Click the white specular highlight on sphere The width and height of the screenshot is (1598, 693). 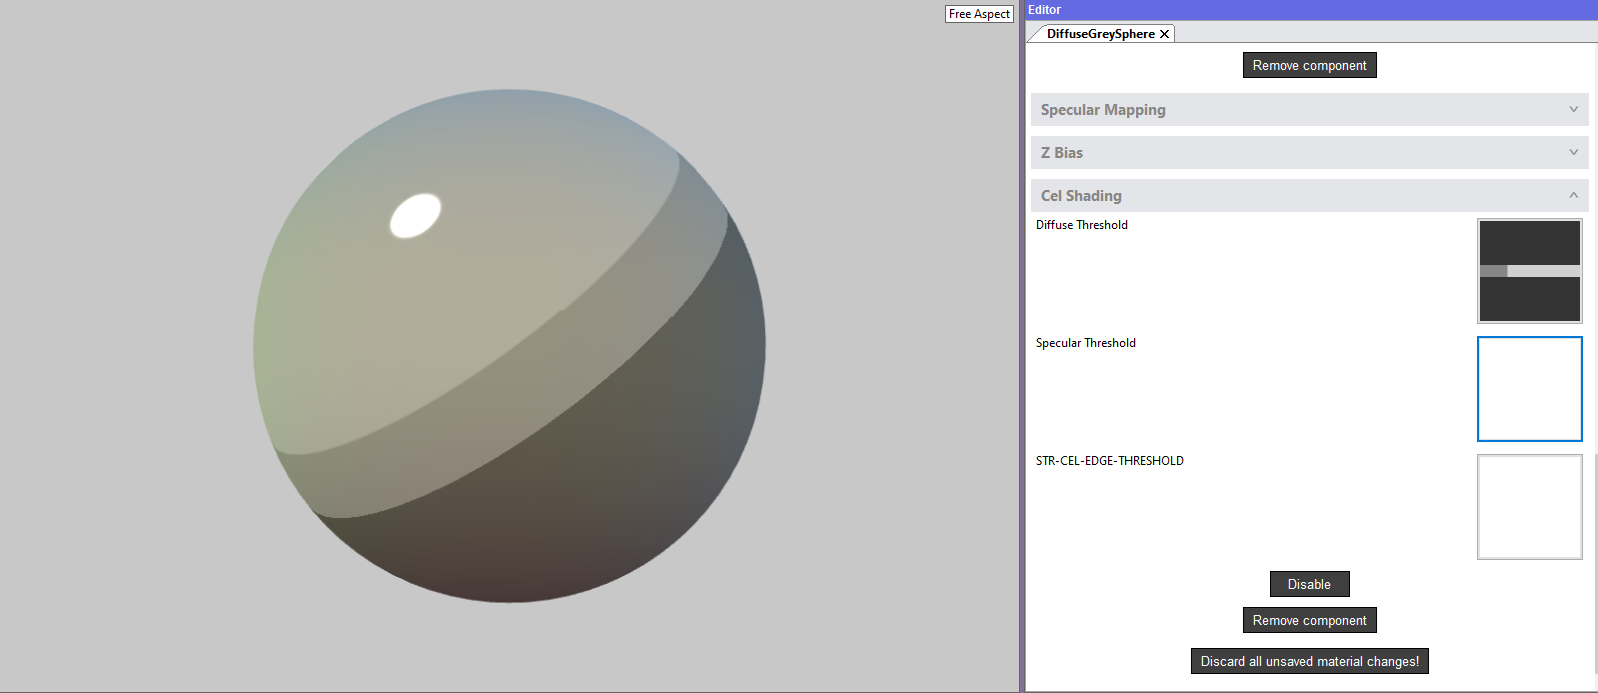pos(415,216)
